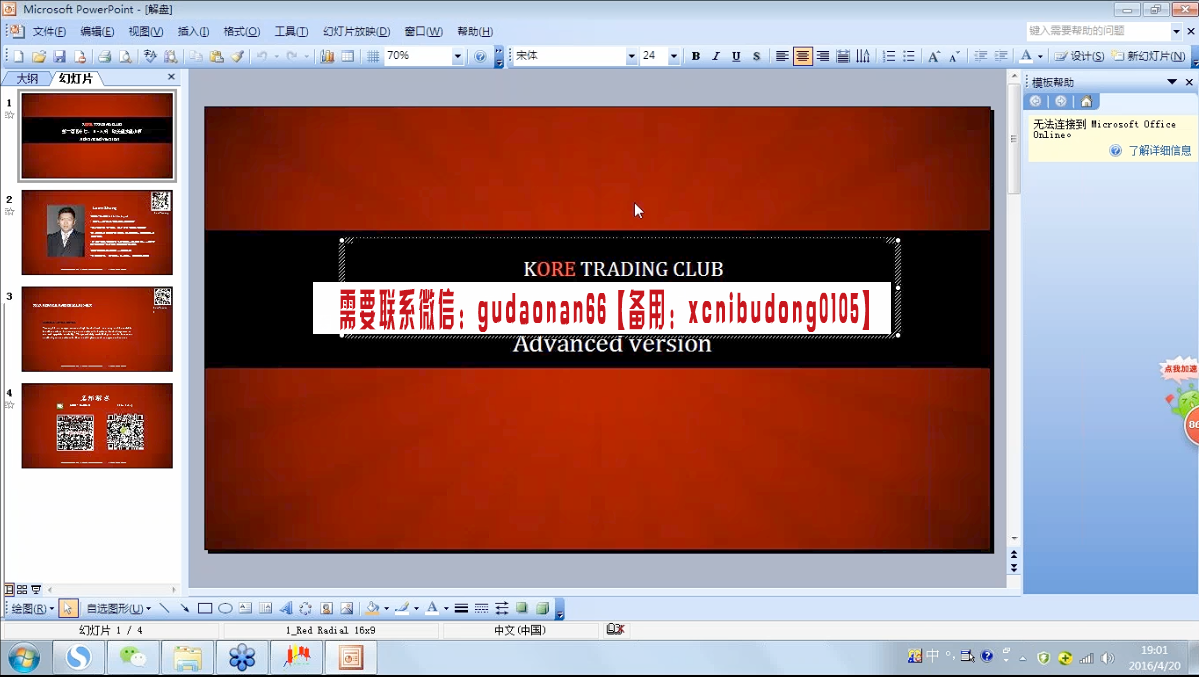
Task: Insert a chart from the toolbar
Action: pos(327,56)
